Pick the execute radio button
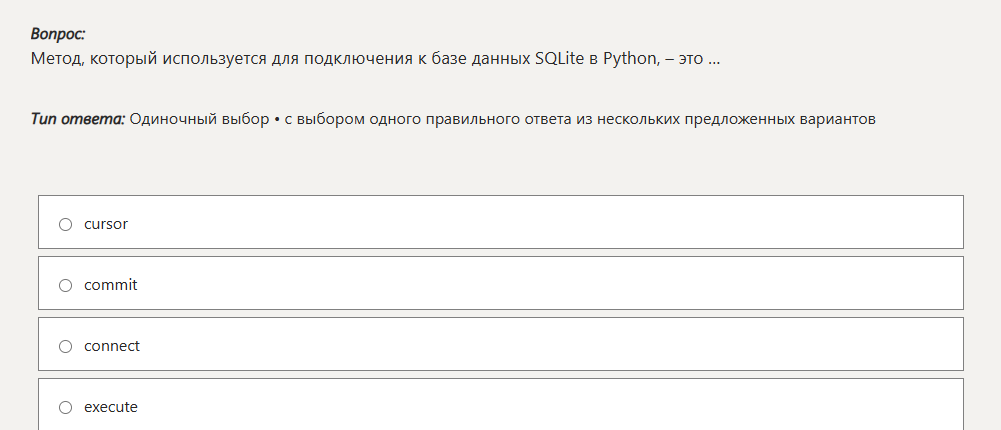 [66, 407]
